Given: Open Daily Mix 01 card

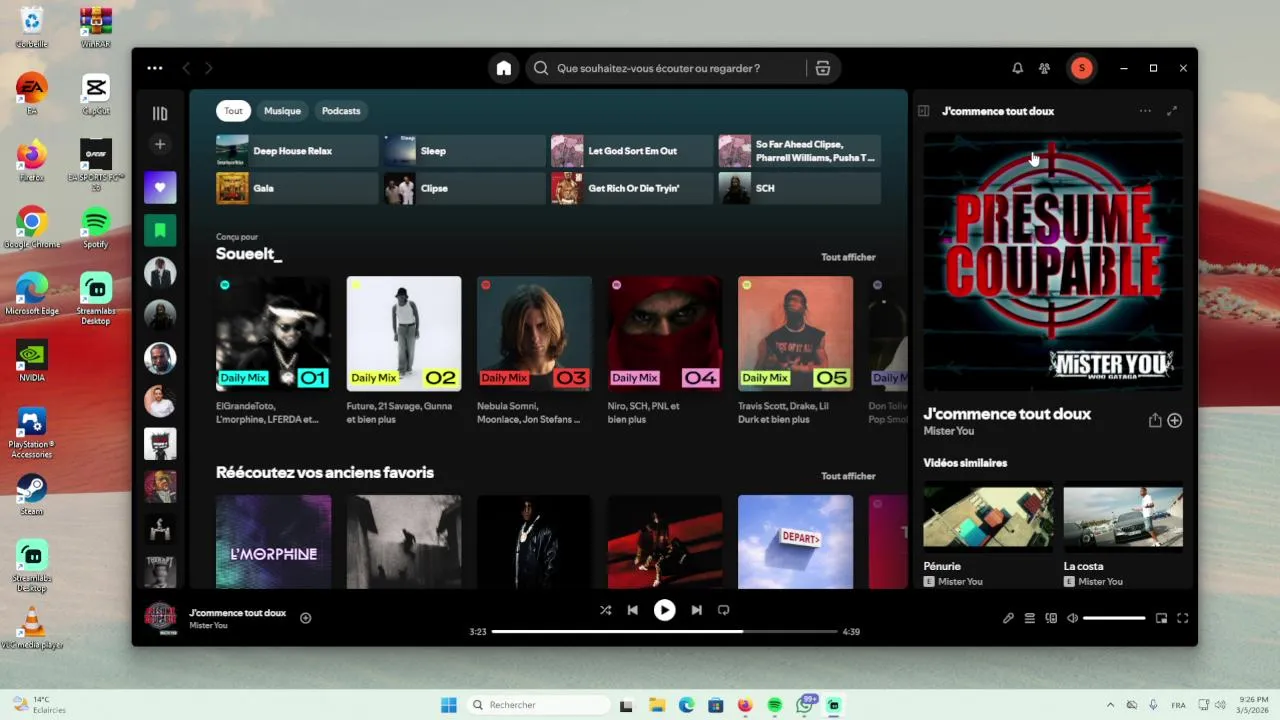Looking at the screenshot, I should click(x=273, y=351).
